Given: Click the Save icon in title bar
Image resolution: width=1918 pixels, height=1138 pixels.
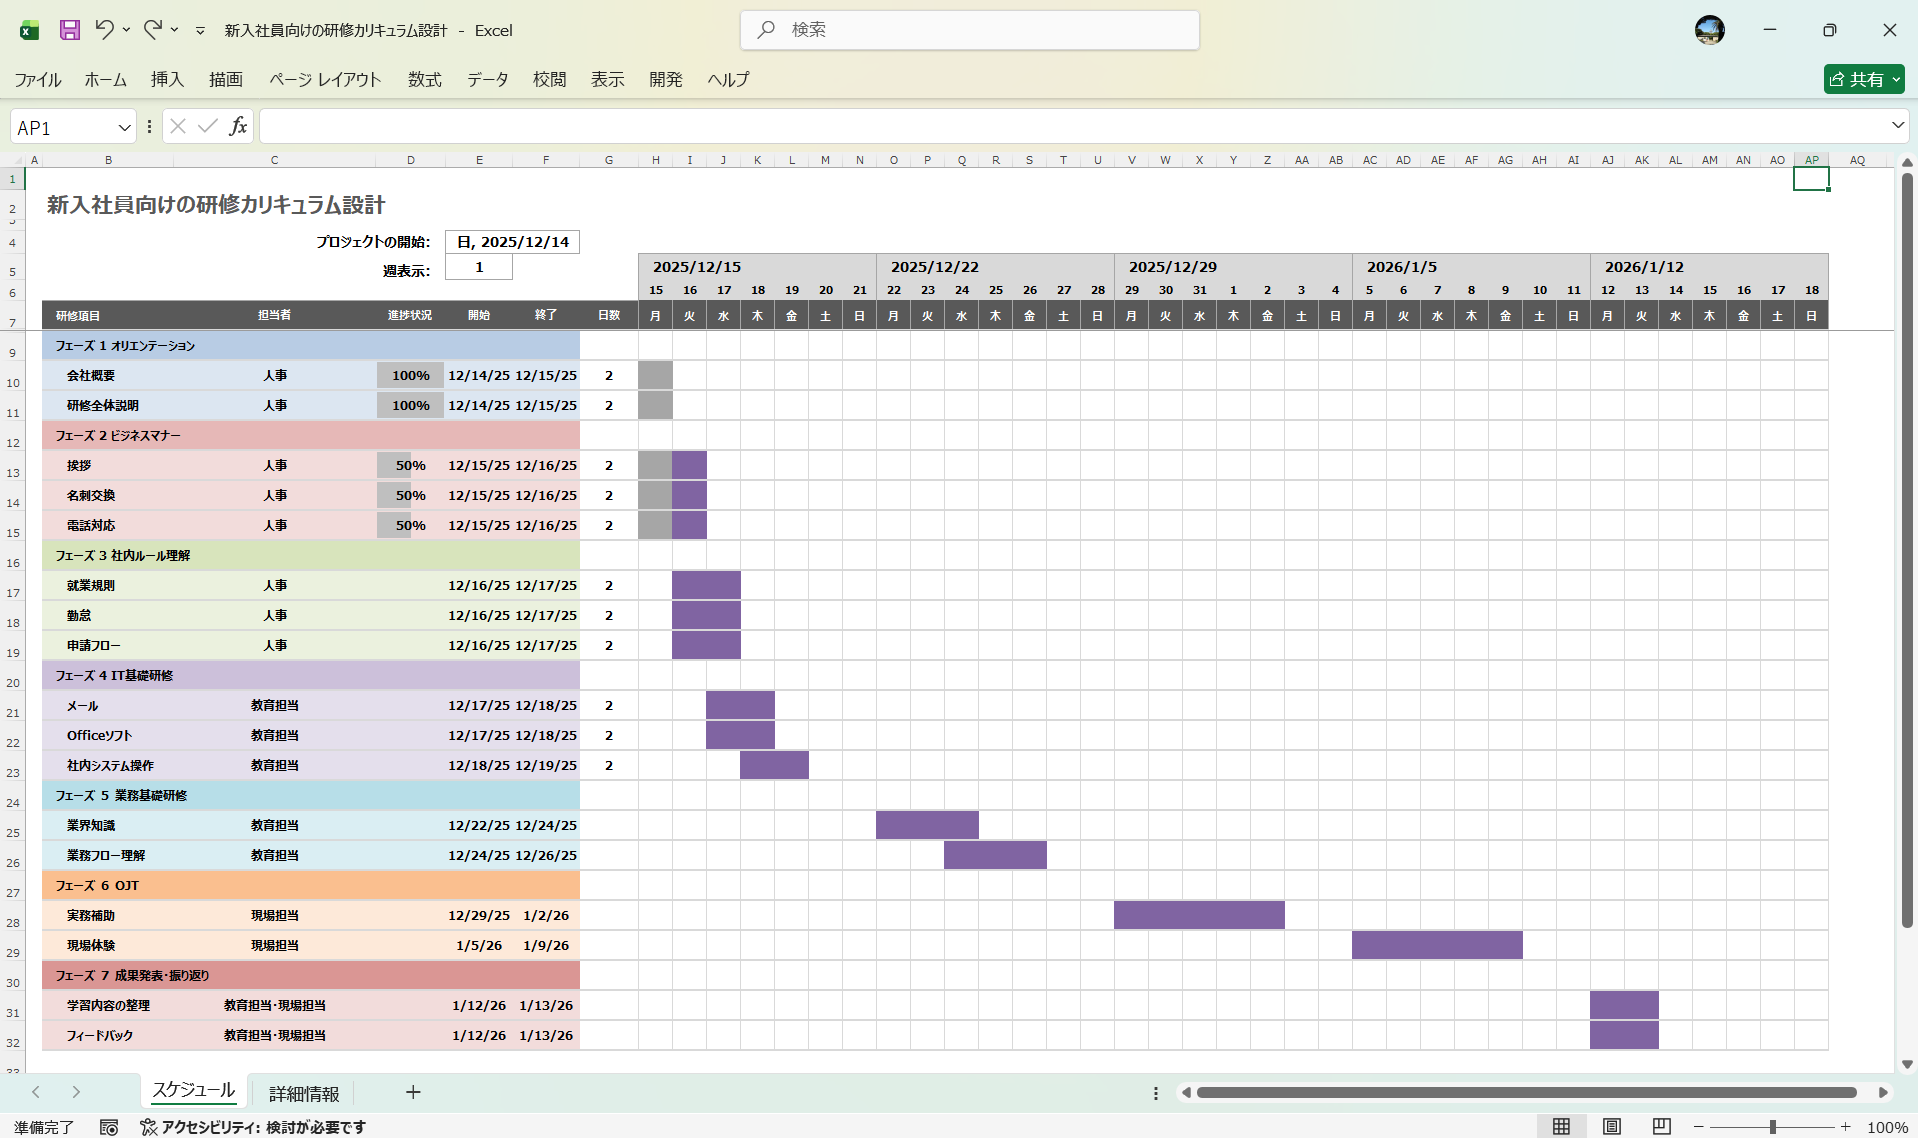Looking at the screenshot, I should 69,30.
